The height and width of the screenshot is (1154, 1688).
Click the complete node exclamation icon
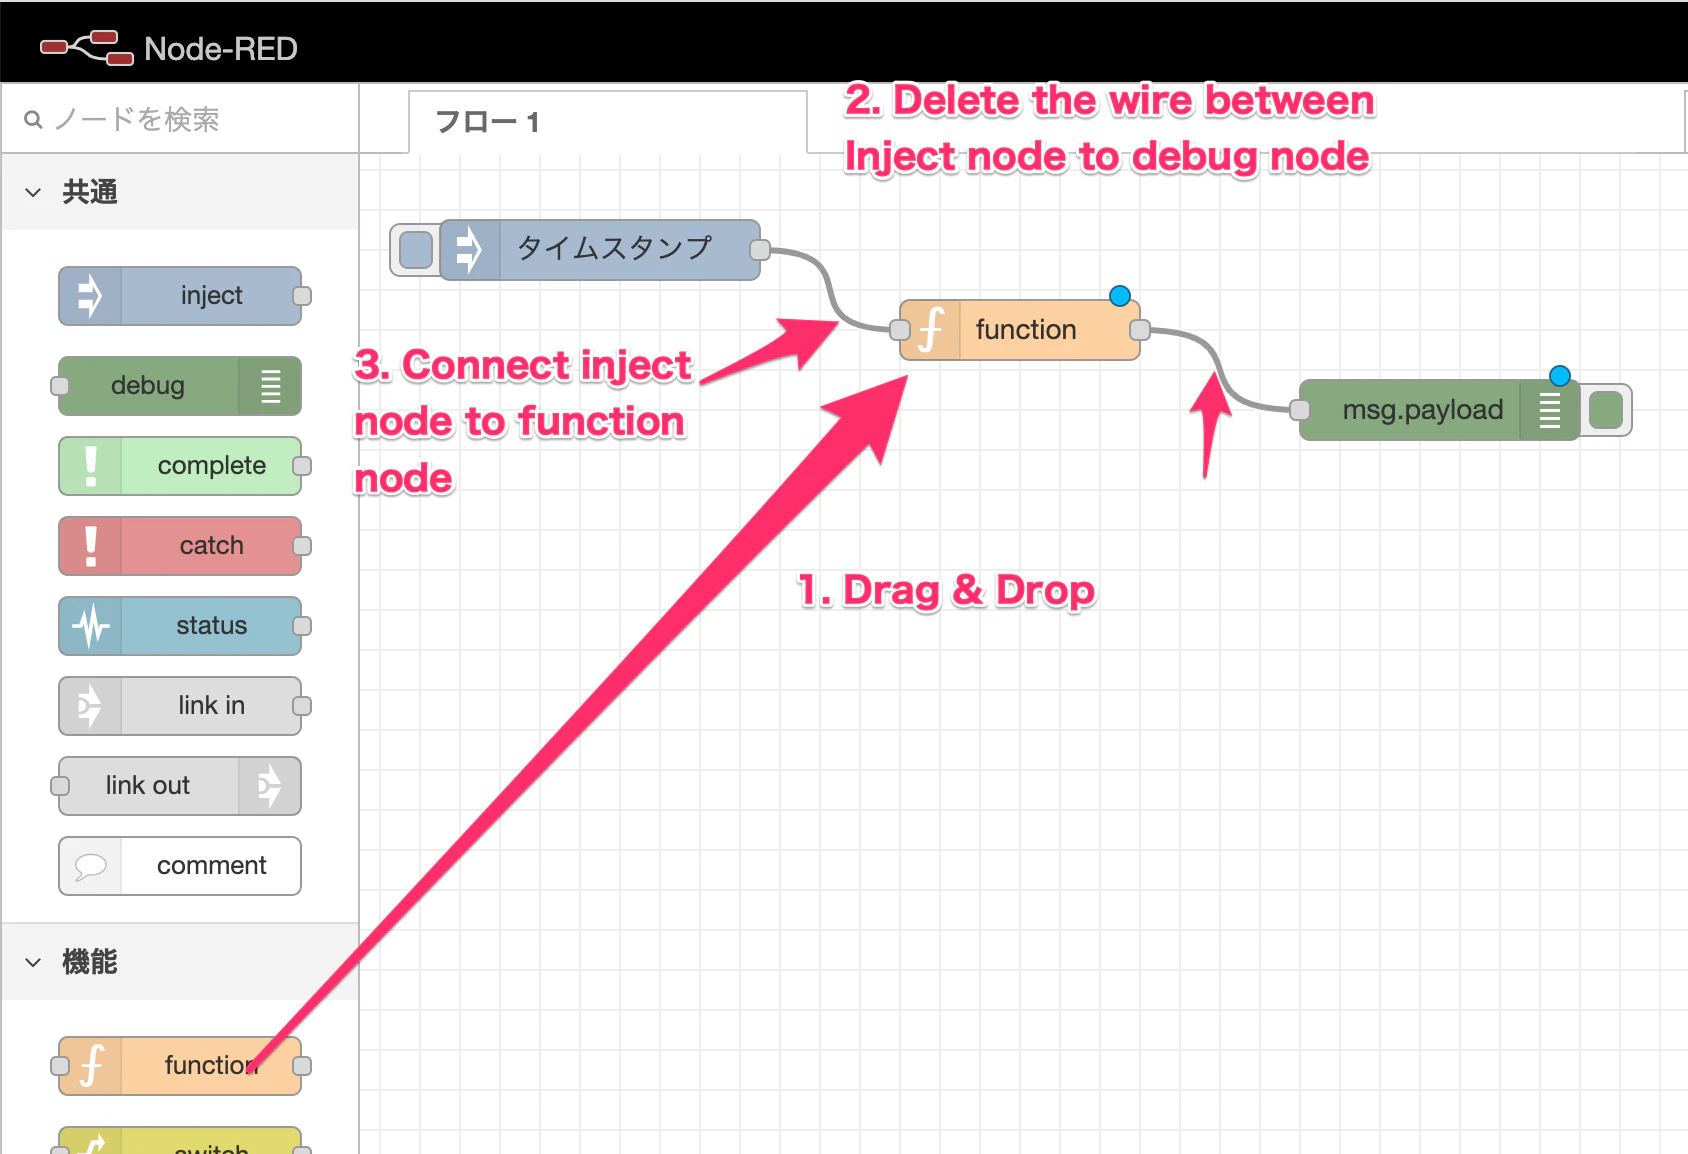(91, 466)
